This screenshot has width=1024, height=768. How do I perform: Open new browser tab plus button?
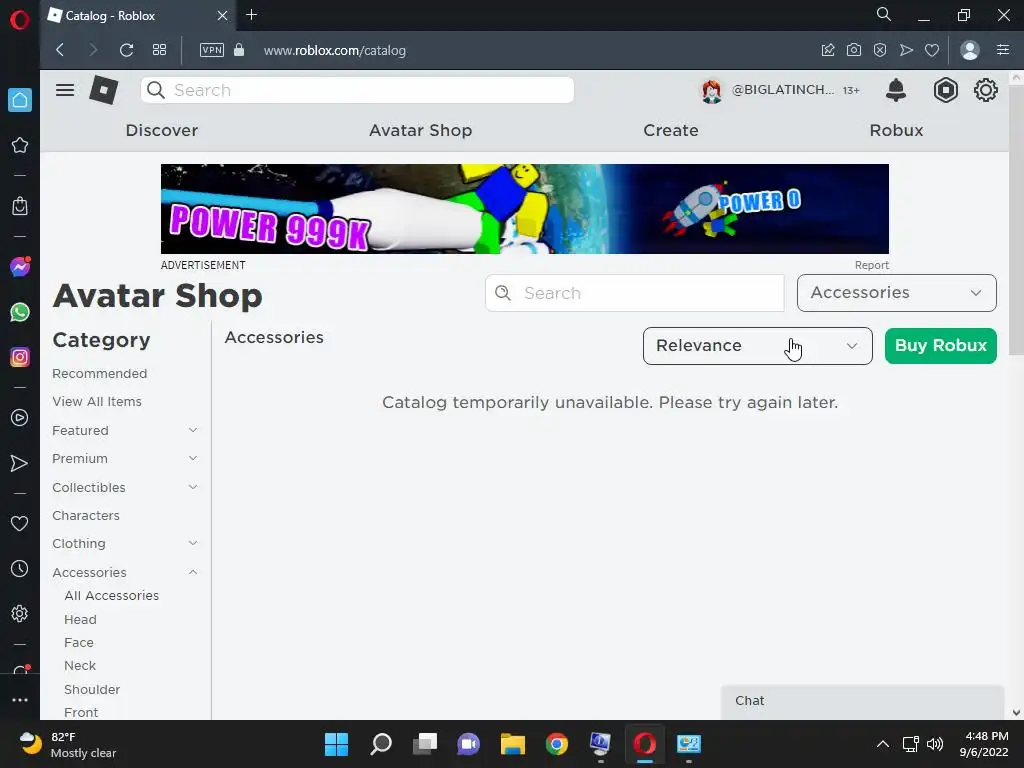point(251,15)
